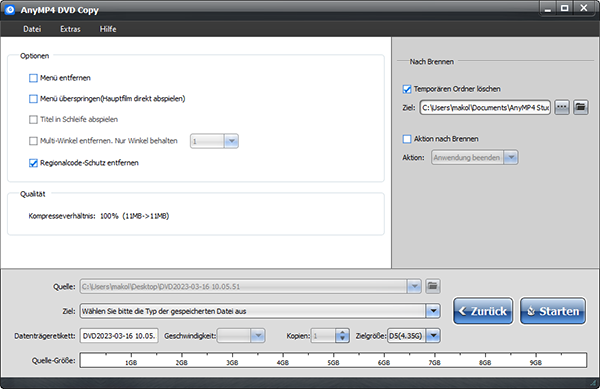
Task: Toggle Menü überspringen checkbox
Action: [33, 99]
